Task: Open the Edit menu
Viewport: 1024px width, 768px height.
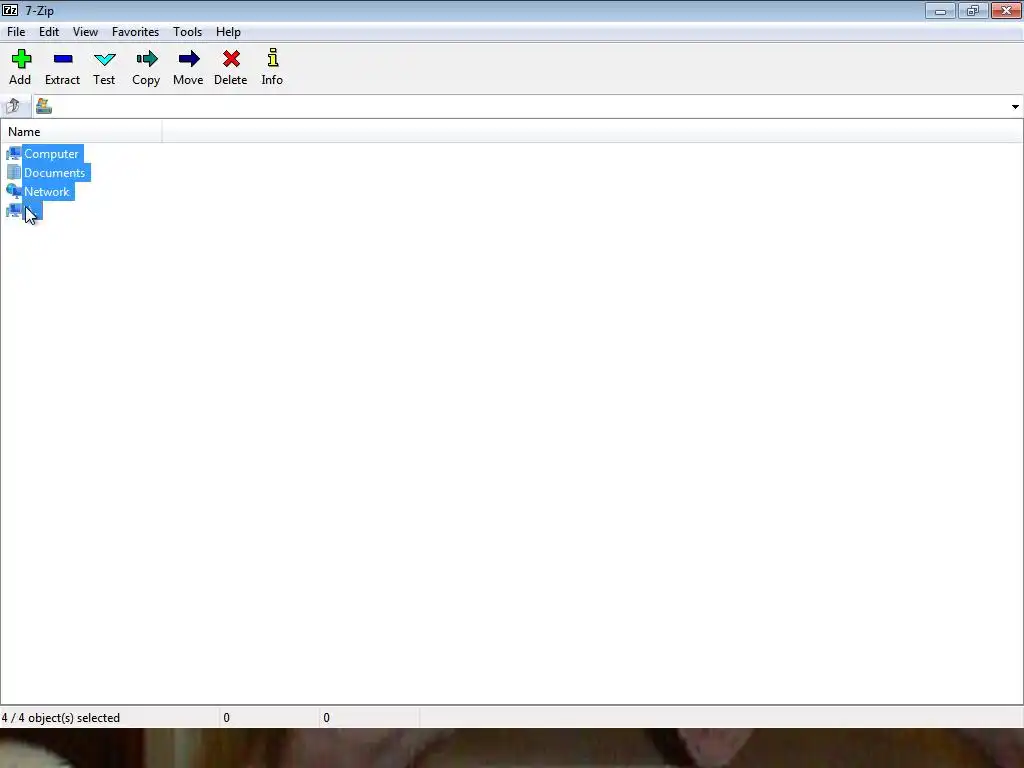Action: point(49,32)
